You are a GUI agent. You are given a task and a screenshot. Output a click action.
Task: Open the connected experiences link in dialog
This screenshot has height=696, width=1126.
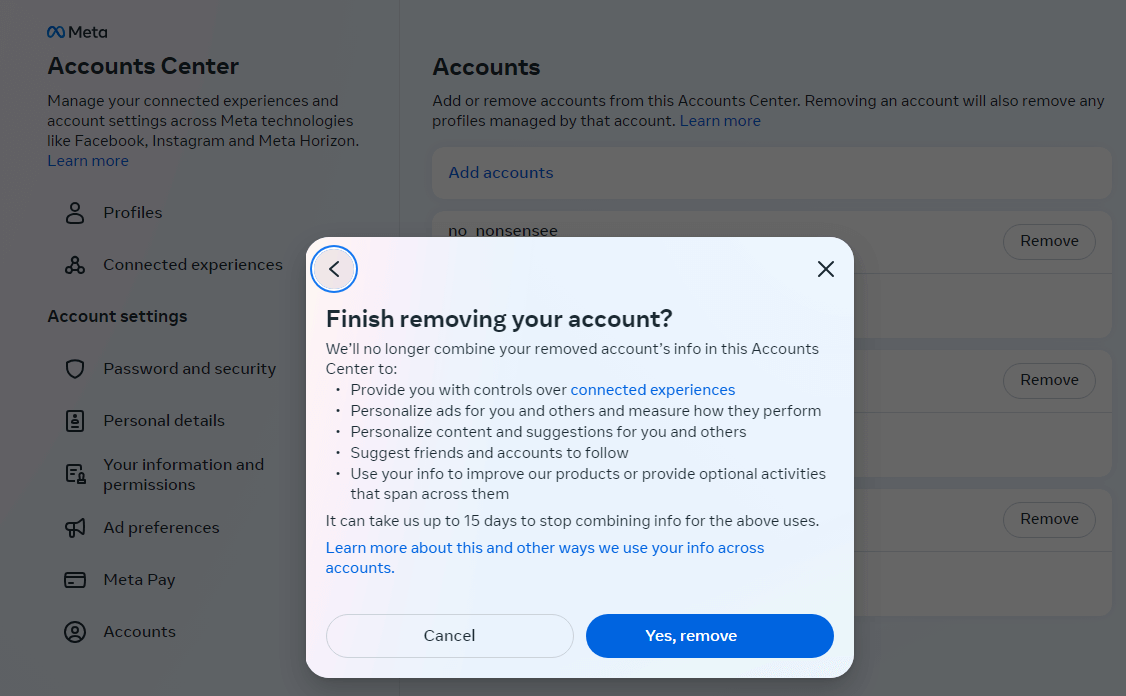coord(652,390)
